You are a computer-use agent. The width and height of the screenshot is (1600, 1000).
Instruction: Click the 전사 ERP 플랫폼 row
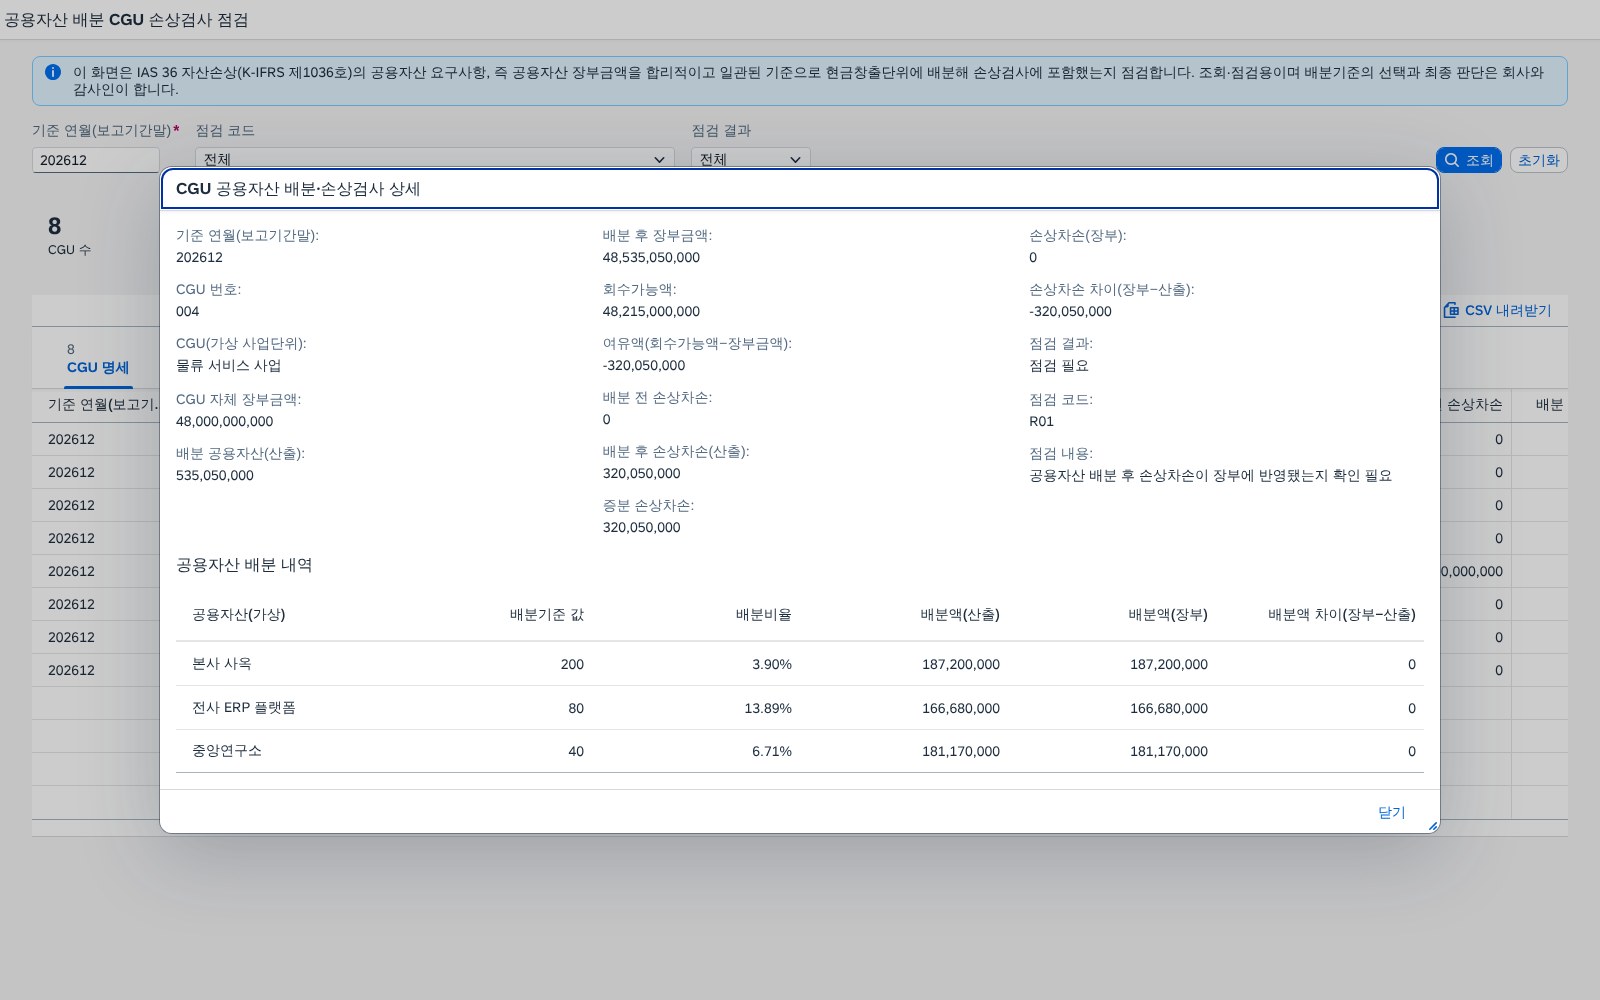pyautogui.click(x=800, y=708)
